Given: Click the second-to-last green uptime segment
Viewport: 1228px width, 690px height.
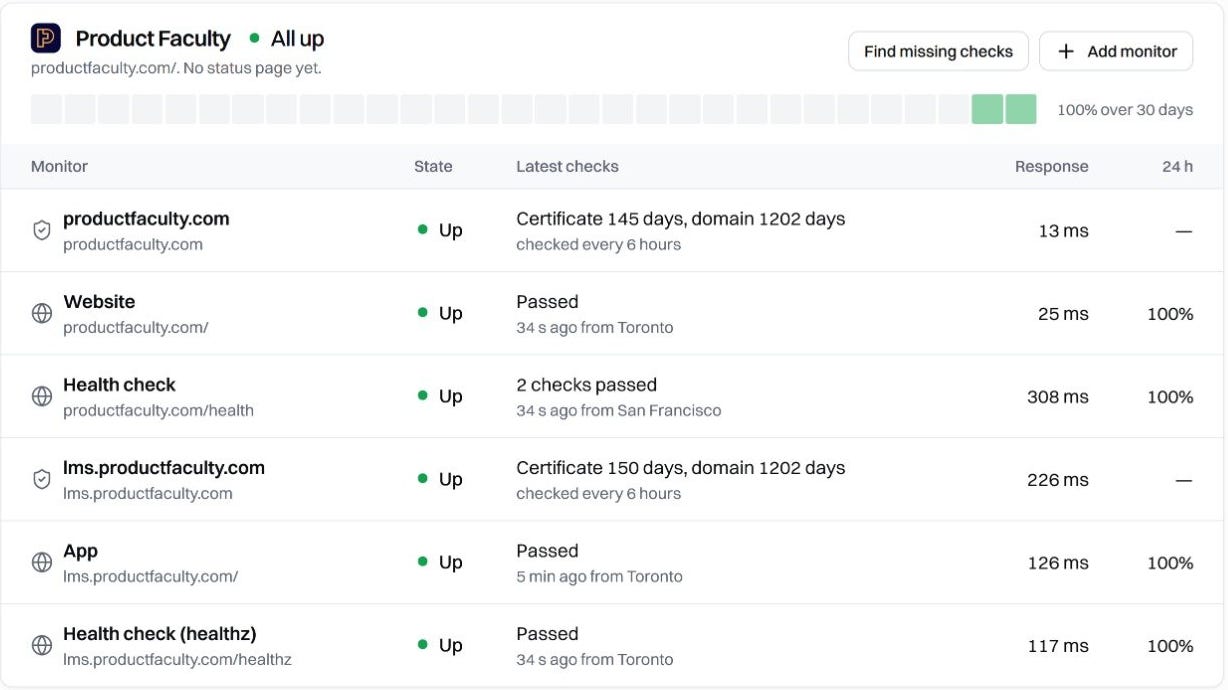Looking at the screenshot, I should 987,109.
